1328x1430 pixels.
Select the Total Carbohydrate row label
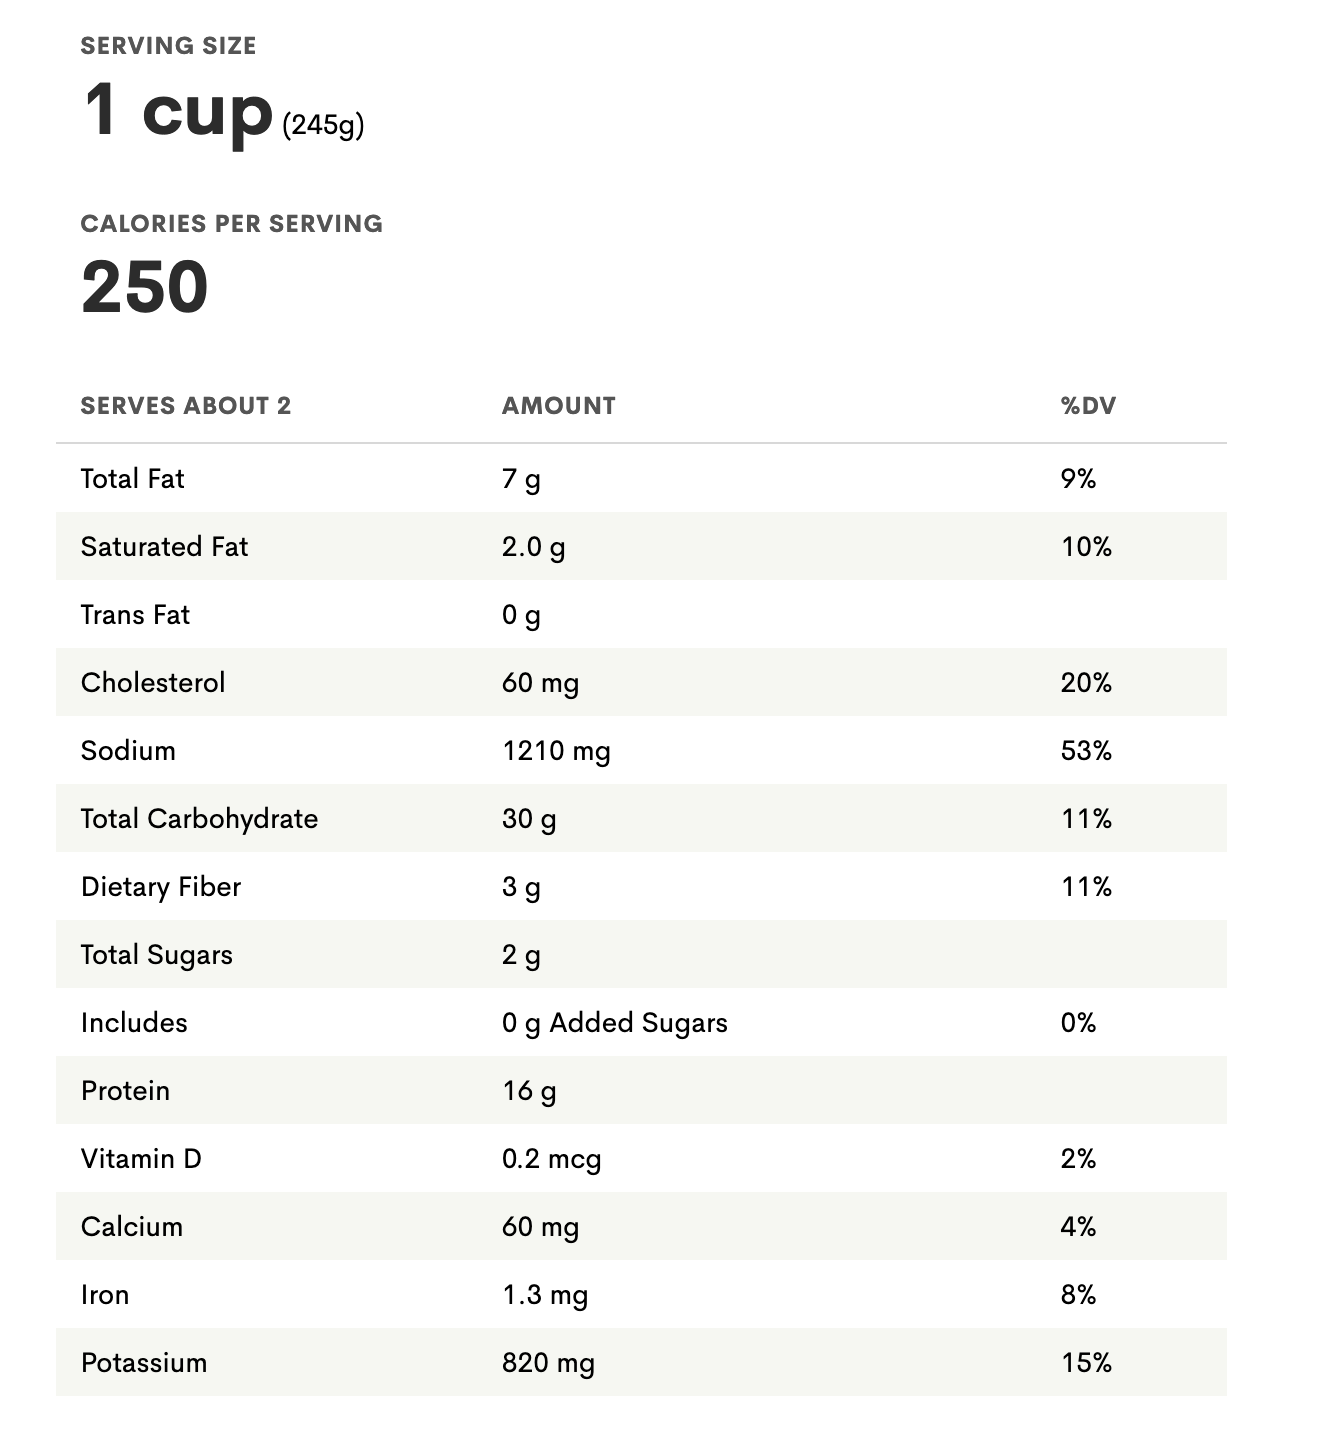(199, 819)
